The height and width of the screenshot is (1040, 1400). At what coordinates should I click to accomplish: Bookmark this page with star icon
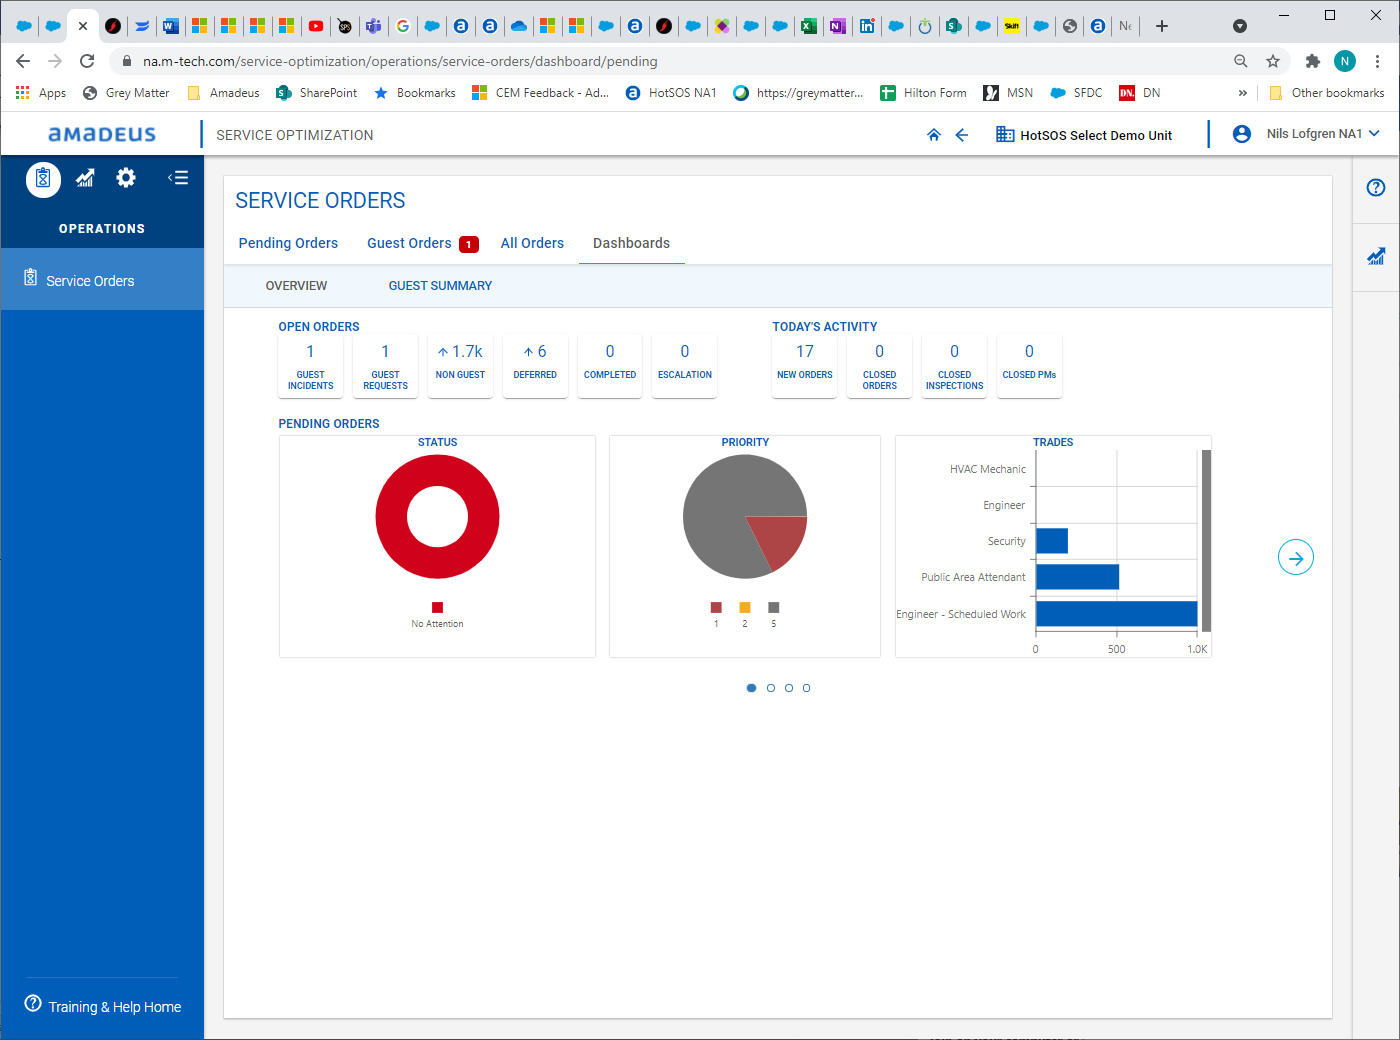(1273, 61)
